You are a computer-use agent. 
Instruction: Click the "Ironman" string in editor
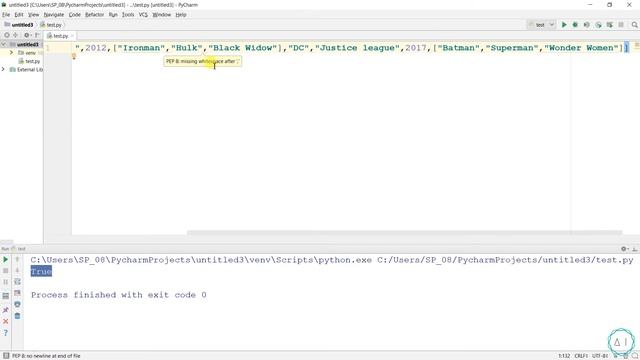[x=141, y=48]
